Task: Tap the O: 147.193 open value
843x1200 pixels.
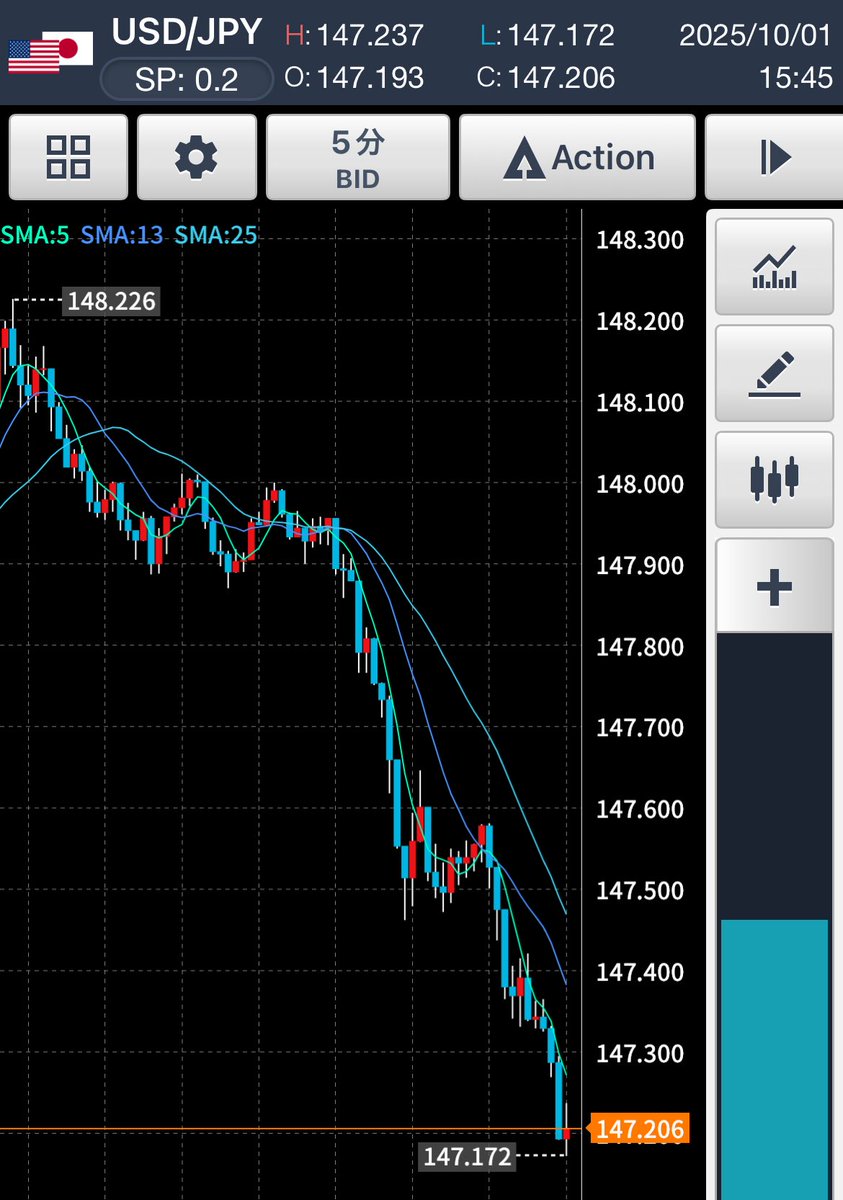Action: (355, 77)
